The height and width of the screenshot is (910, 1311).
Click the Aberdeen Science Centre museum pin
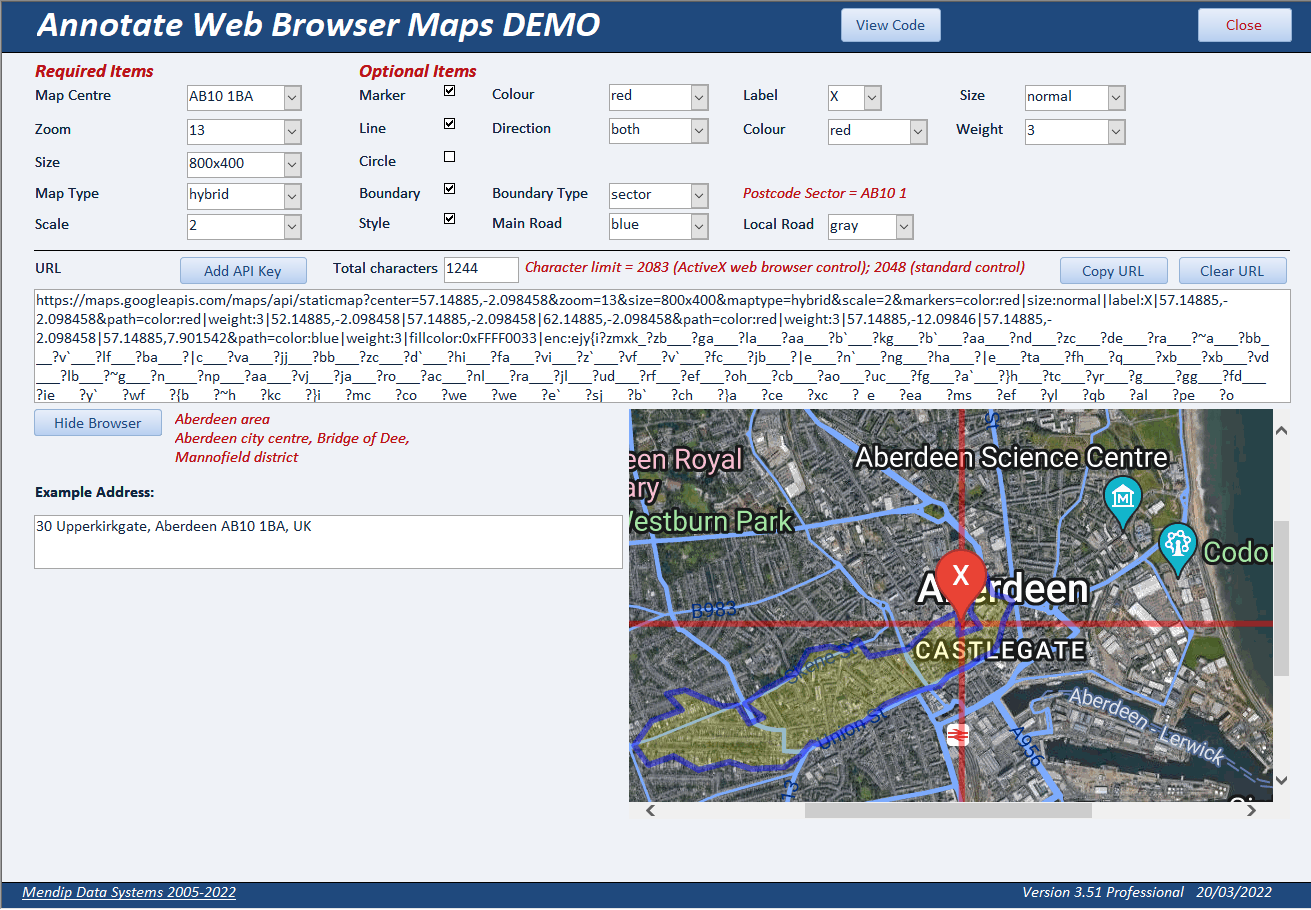point(1123,501)
